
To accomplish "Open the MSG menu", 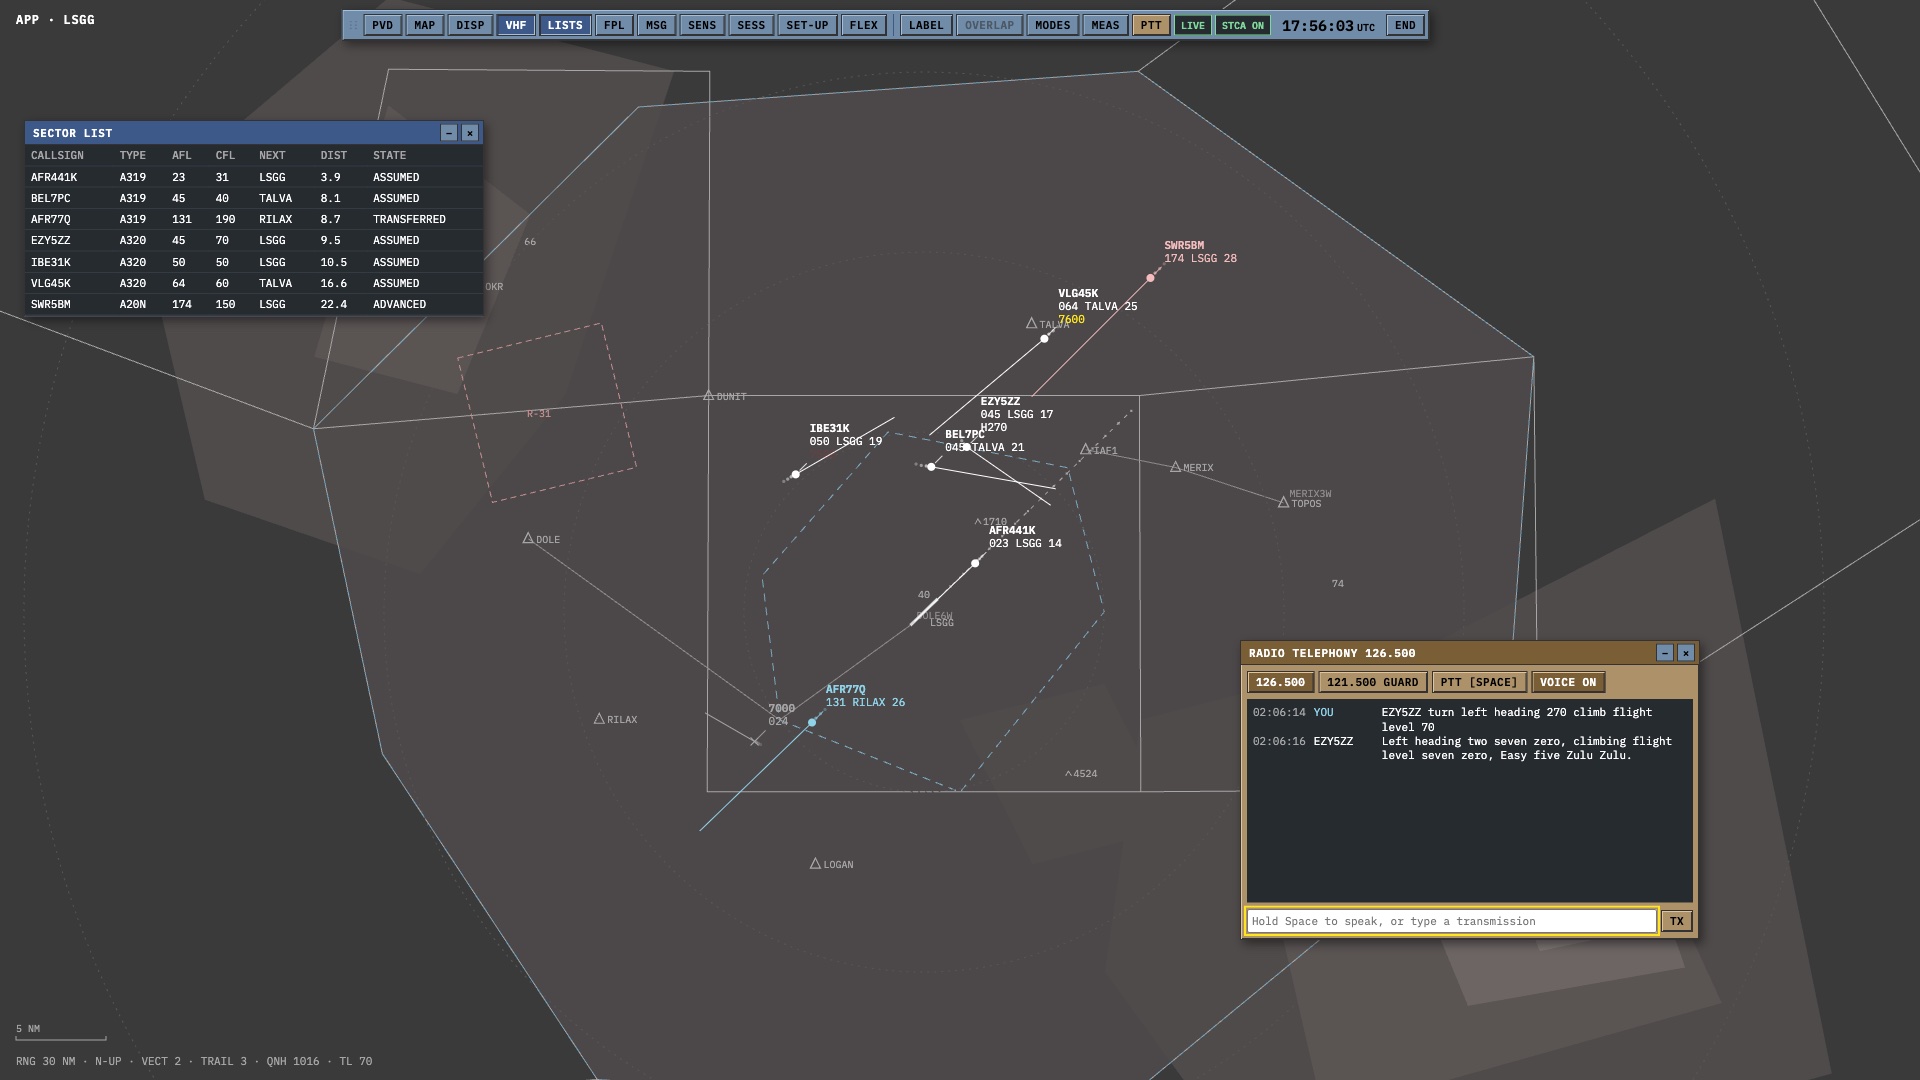I will point(656,25).
